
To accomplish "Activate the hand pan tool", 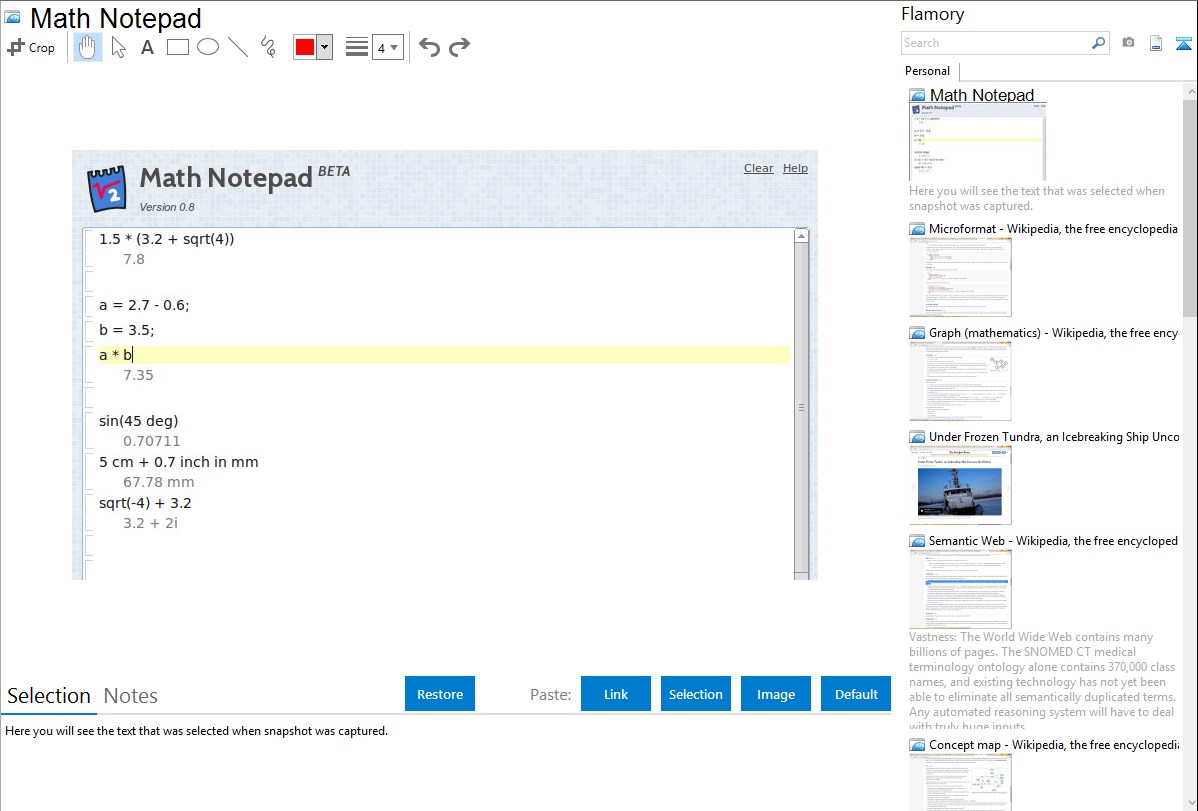I will point(88,47).
